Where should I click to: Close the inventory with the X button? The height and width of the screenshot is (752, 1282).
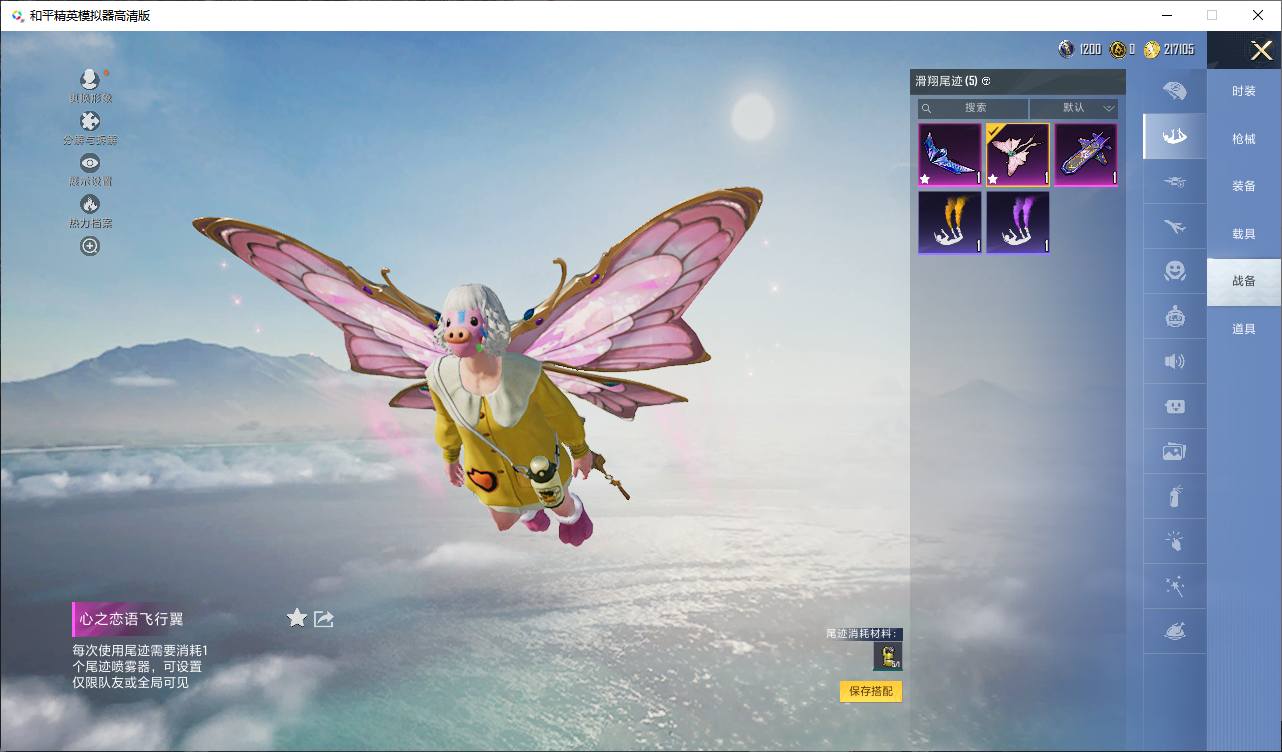click(x=1262, y=50)
